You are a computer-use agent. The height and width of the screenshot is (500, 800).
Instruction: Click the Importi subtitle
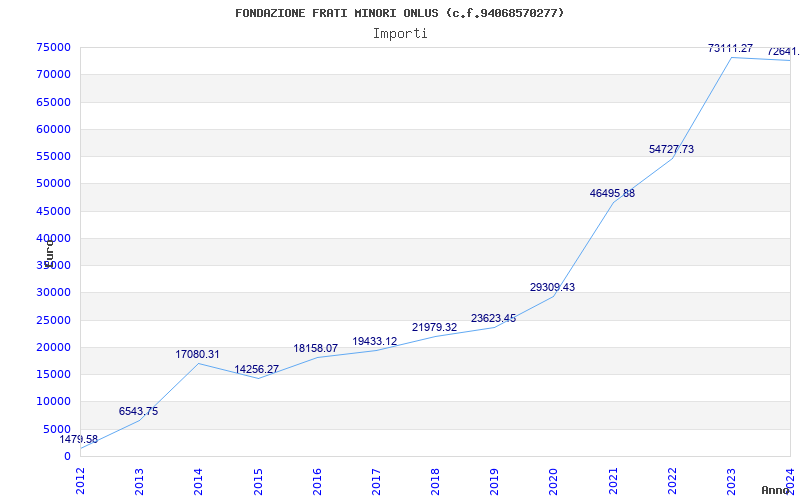tap(400, 34)
